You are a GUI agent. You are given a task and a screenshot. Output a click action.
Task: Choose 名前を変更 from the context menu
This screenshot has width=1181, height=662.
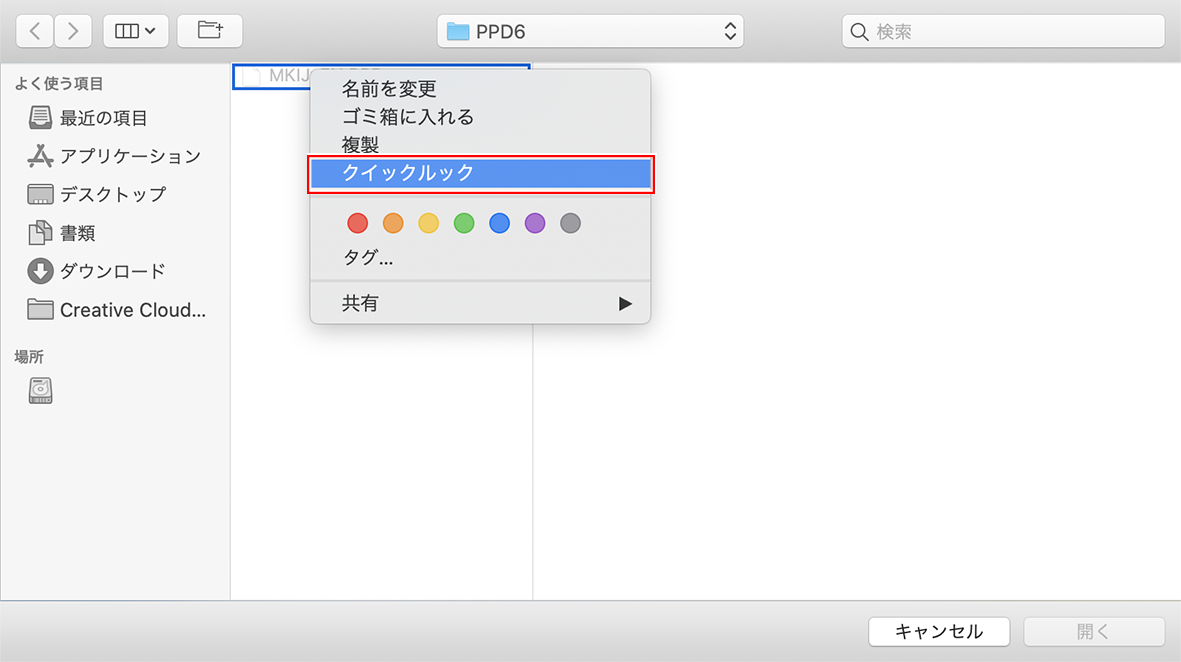[x=389, y=90]
